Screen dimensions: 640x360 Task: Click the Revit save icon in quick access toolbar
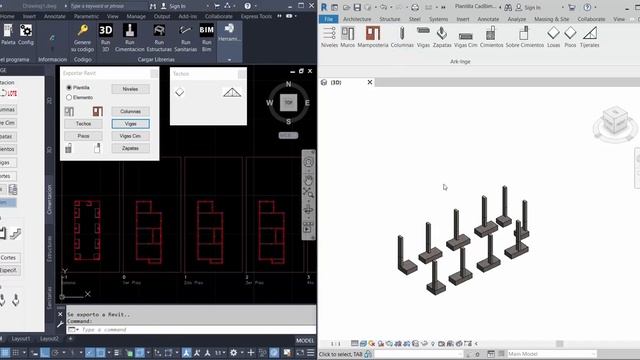click(x=357, y=7)
